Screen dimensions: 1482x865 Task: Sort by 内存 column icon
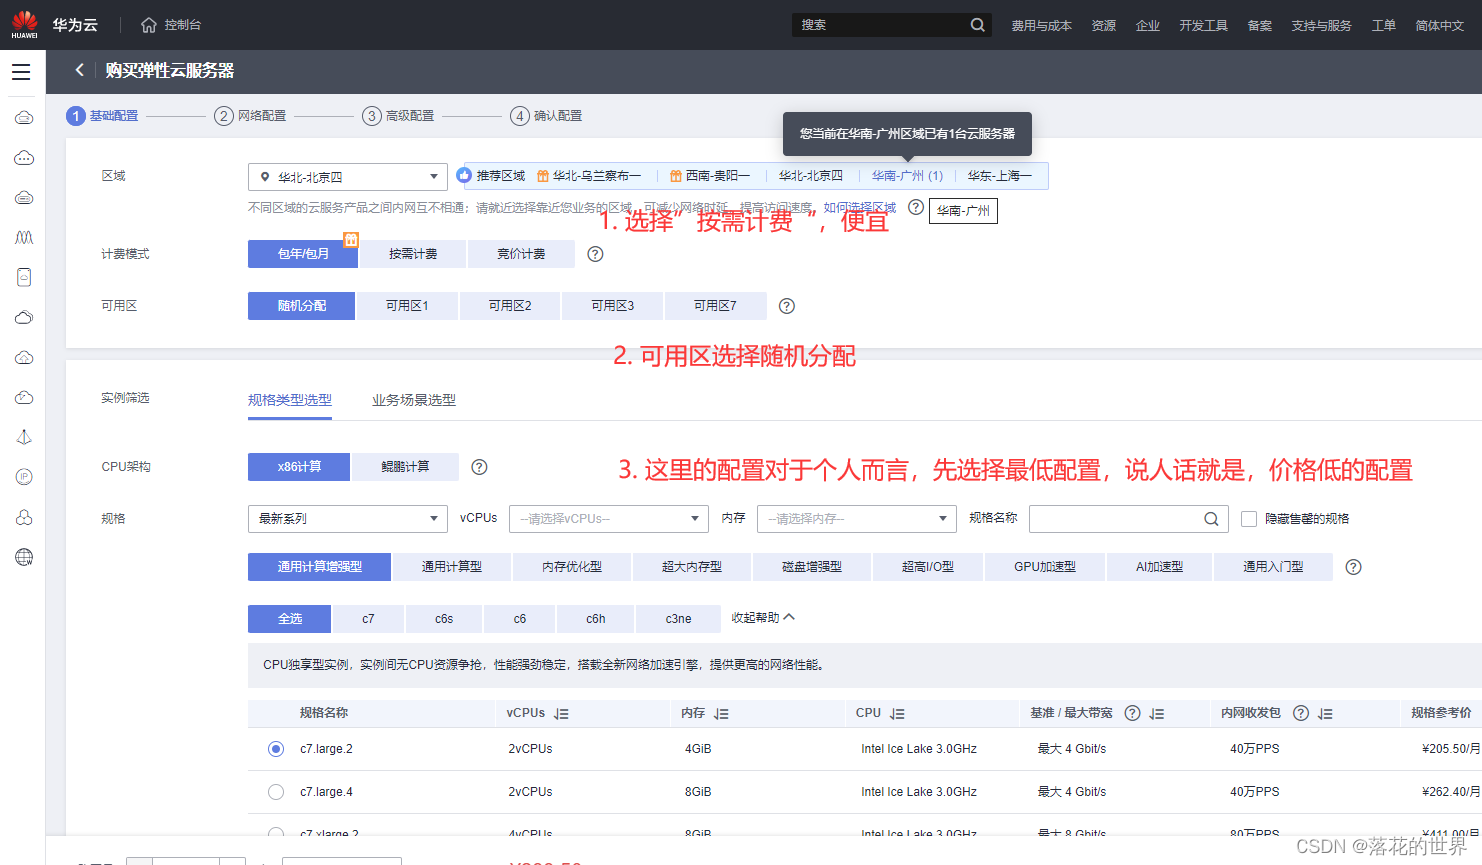click(x=721, y=714)
